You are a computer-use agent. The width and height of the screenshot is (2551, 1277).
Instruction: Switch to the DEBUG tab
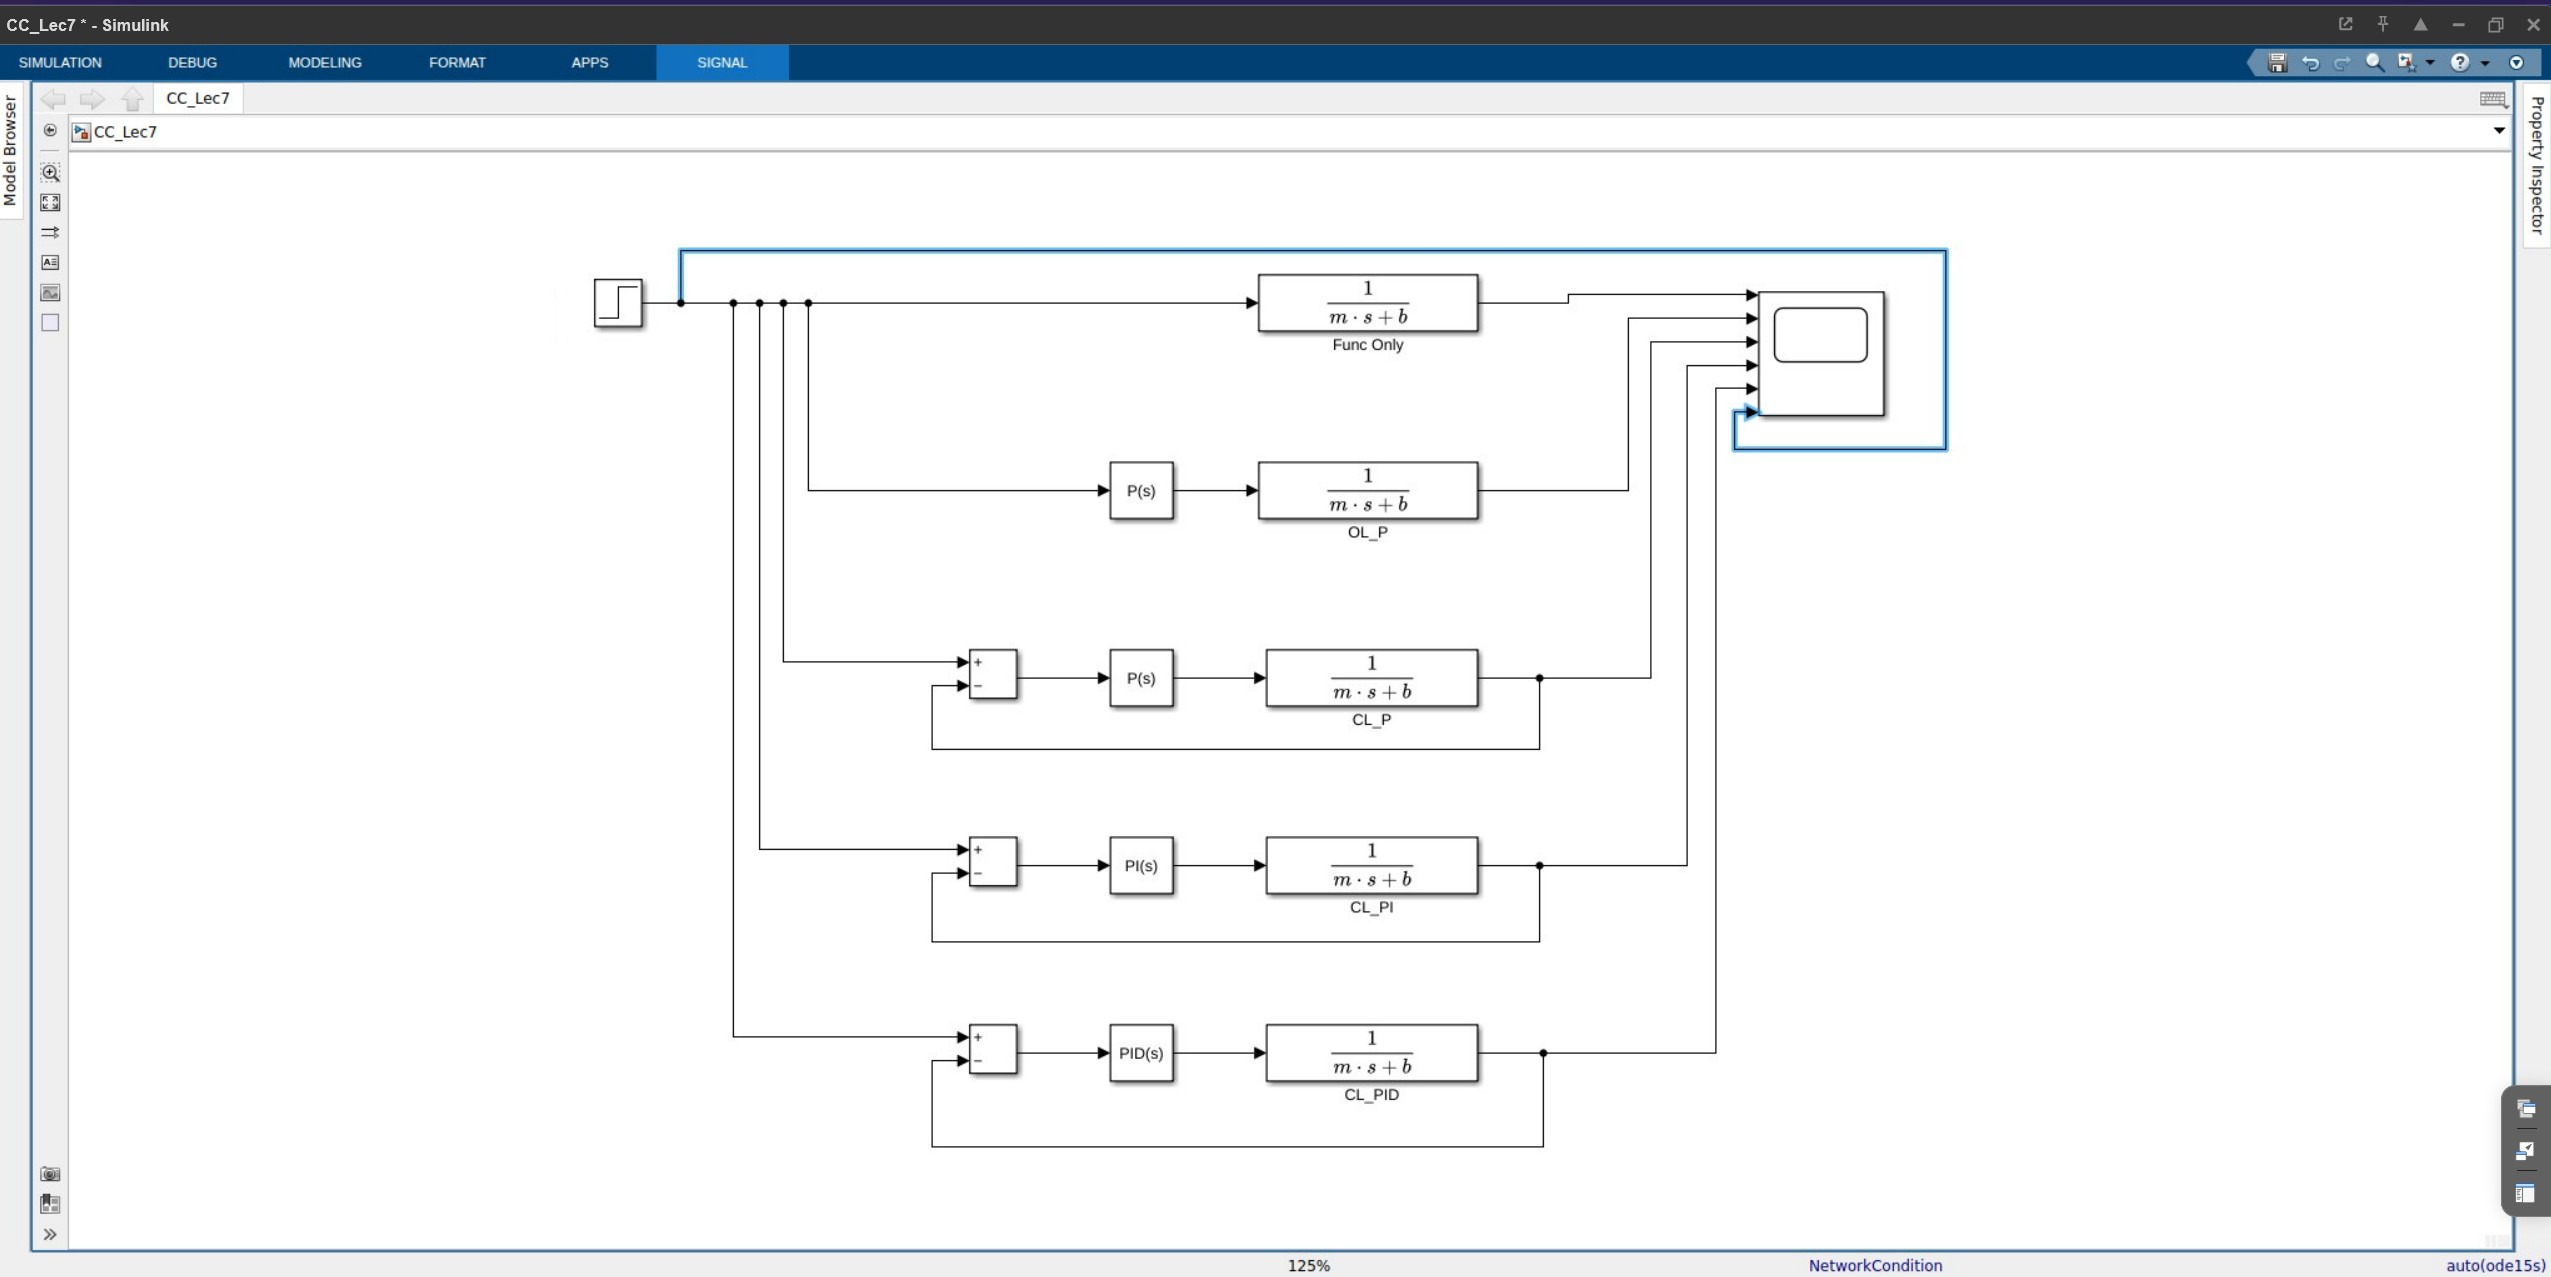(x=192, y=62)
